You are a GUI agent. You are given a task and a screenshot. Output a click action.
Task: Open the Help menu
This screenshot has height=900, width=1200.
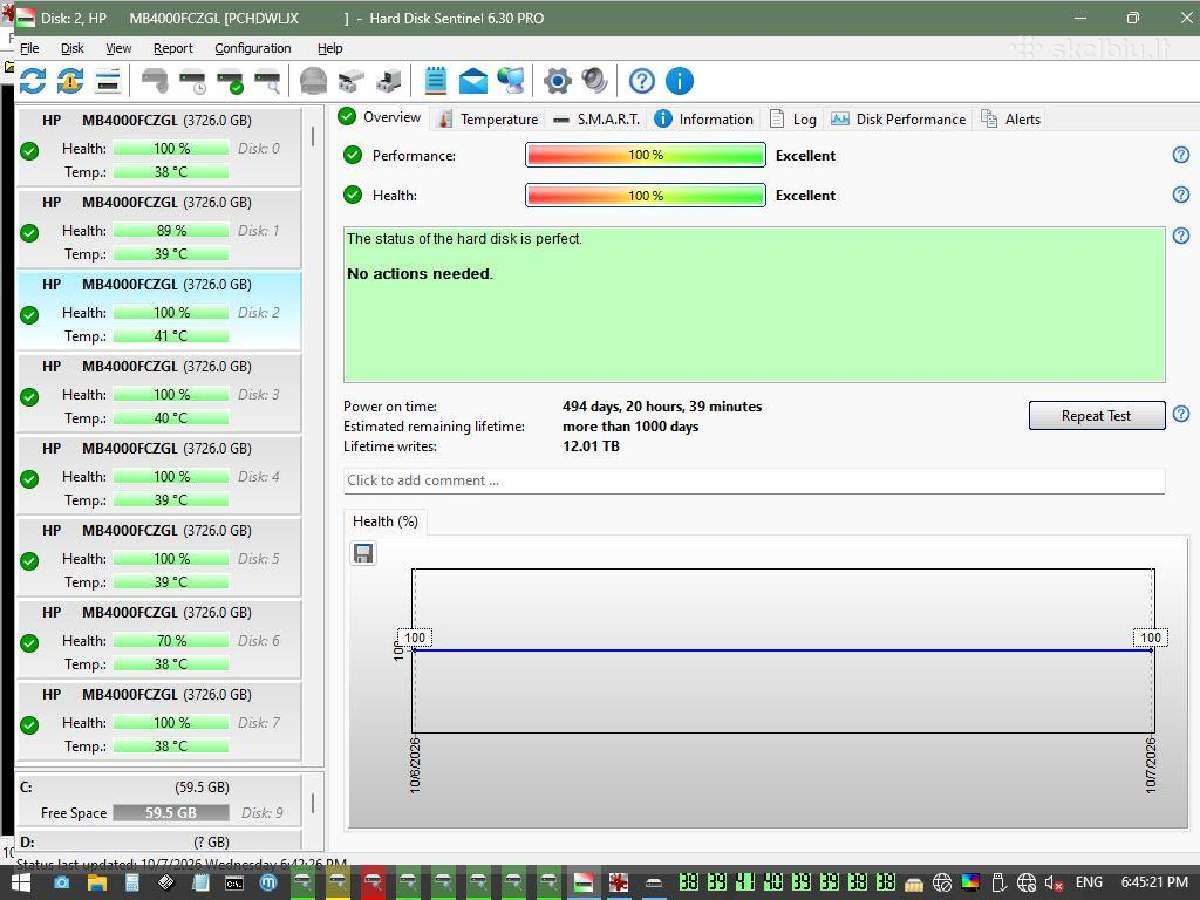coord(330,48)
